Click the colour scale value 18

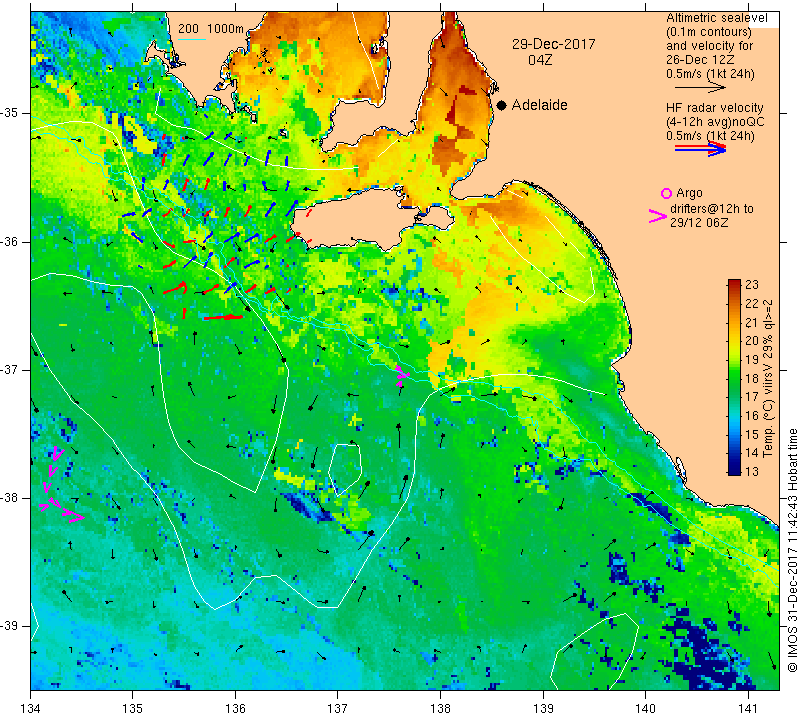click(x=752, y=378)
